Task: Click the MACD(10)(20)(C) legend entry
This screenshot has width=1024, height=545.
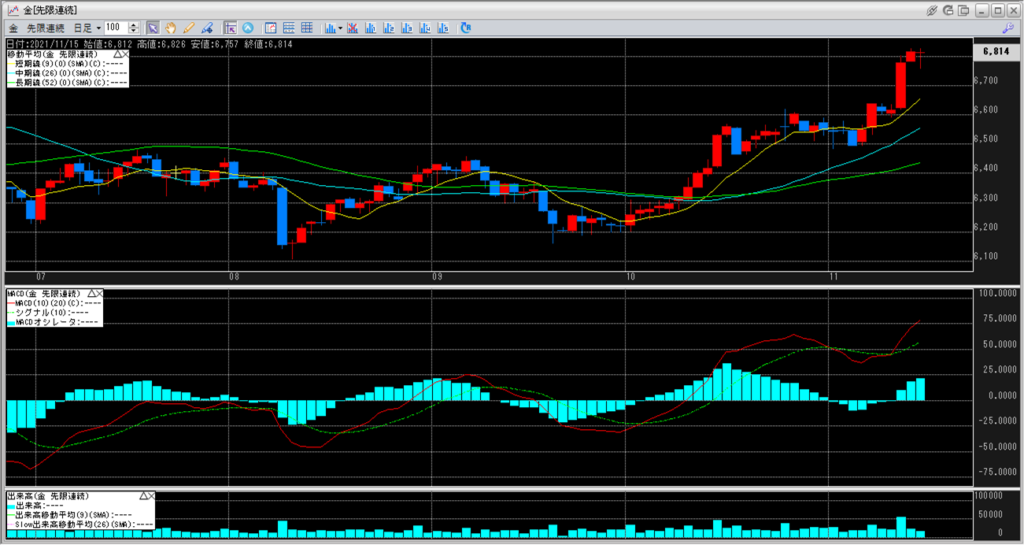Action: click(54, 303)
